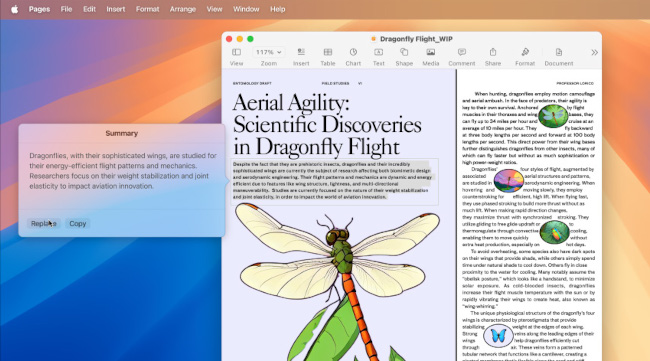
Task: Open the Format menu in the menu bar
Action: click(148, 9)
